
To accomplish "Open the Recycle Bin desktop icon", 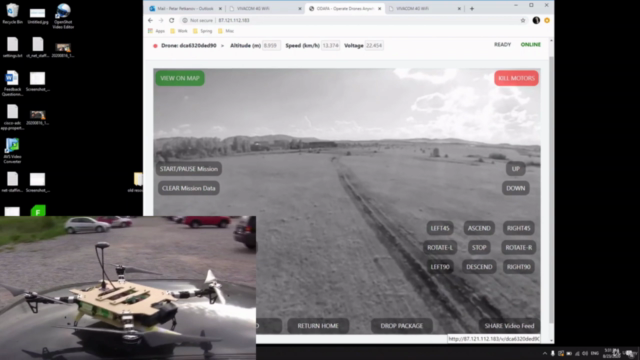I will (12, 13).
